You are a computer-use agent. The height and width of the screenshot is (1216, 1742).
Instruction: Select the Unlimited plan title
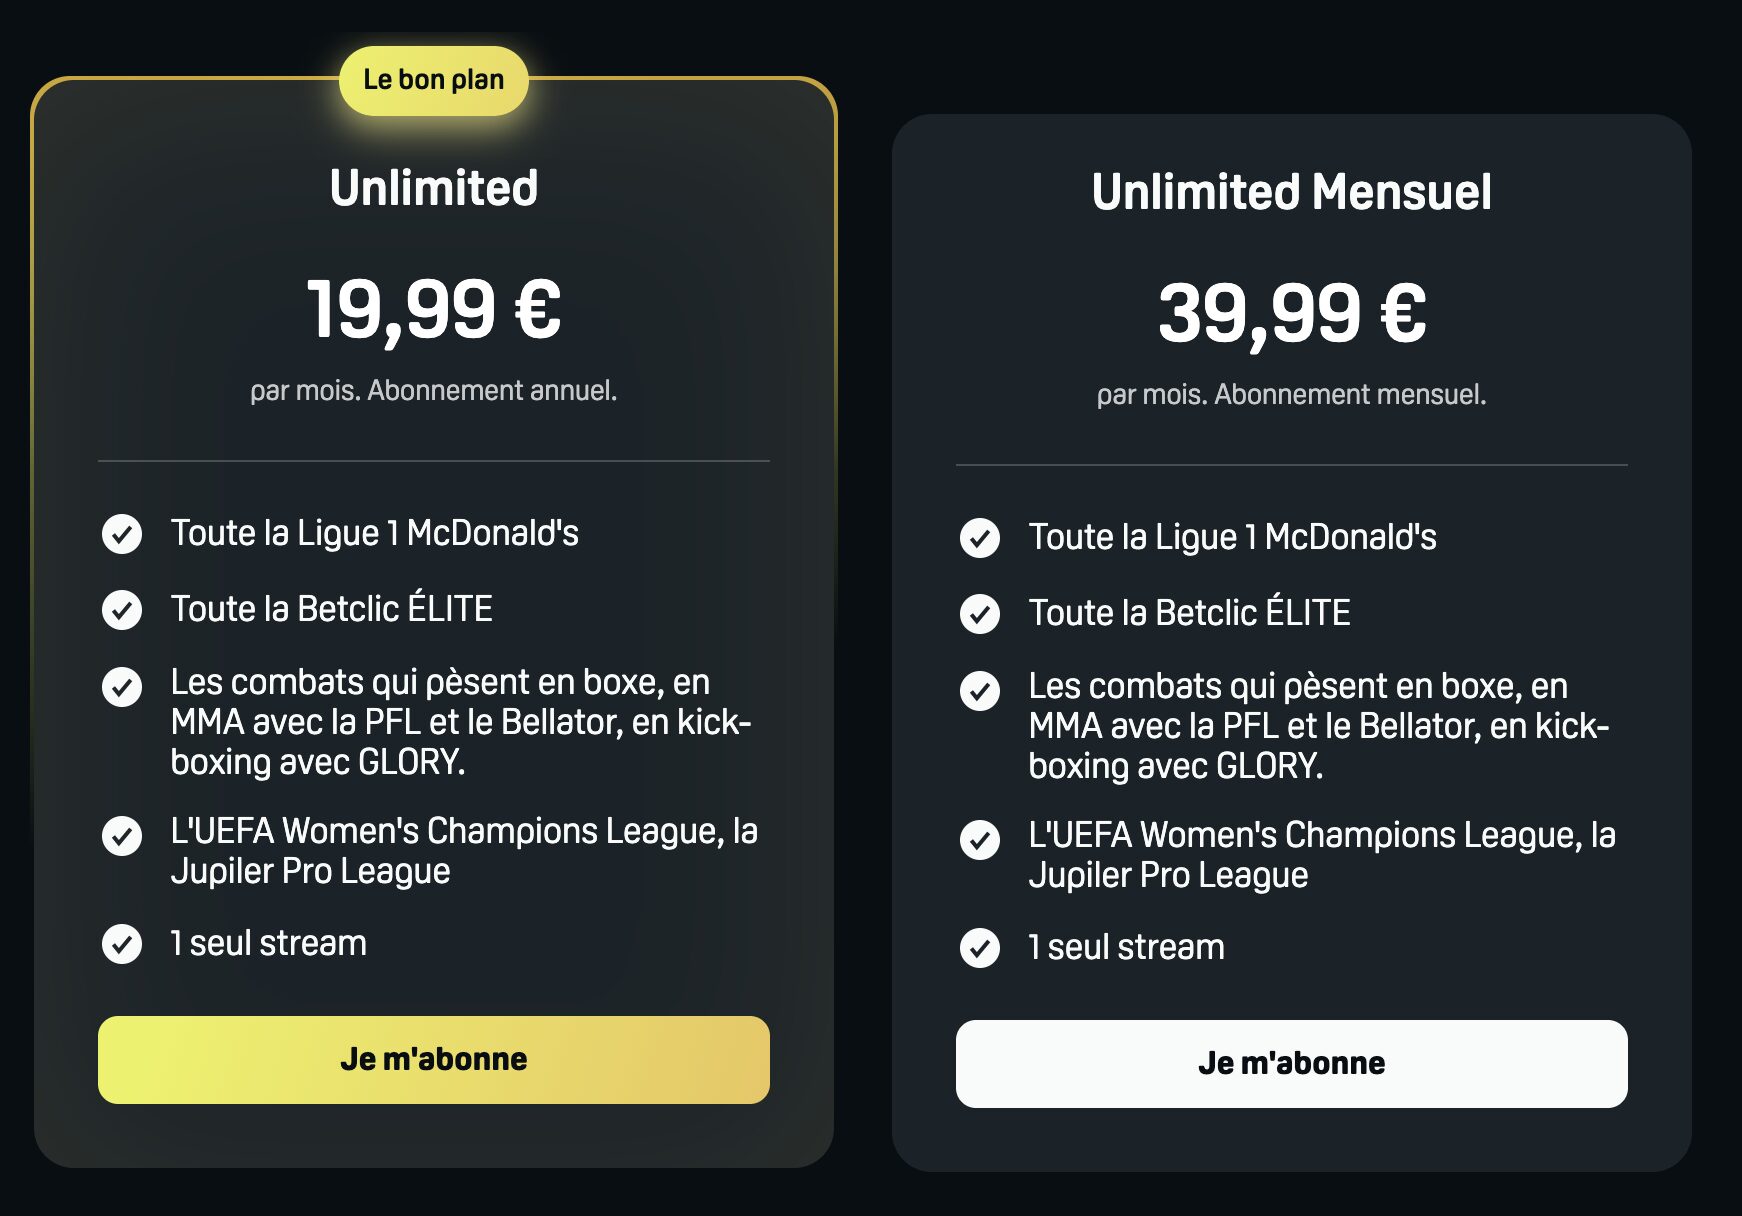pyautogui.click(x=434, y=188)
